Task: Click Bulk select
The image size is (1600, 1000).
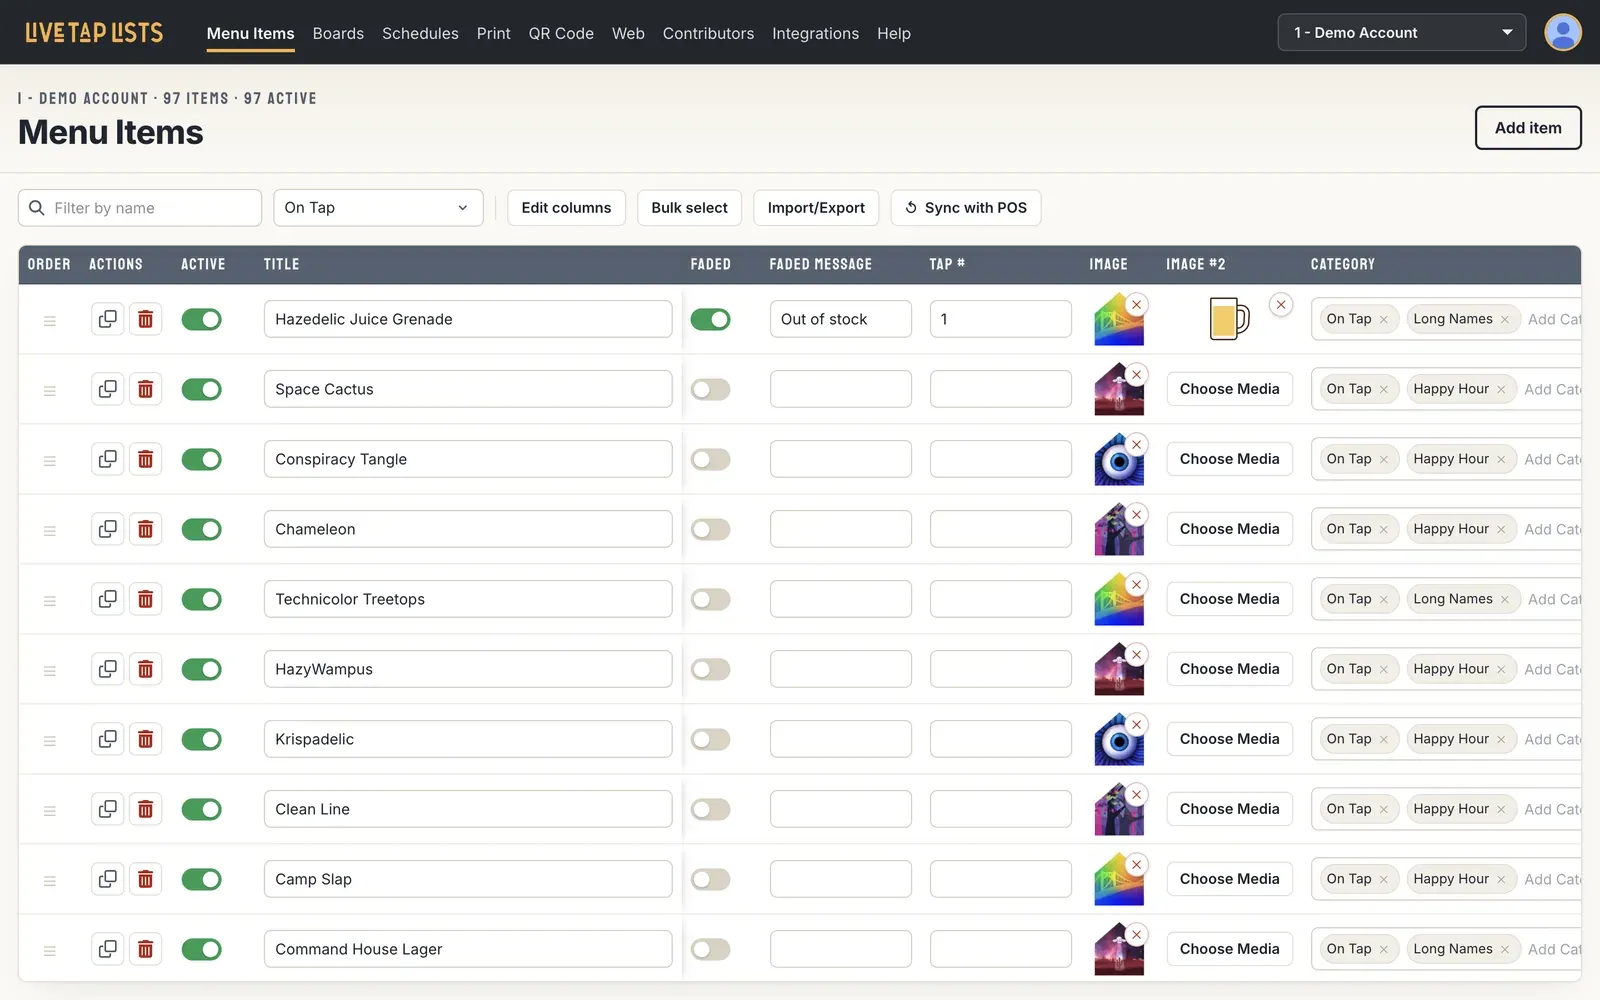Action: [x=689, y=208]
